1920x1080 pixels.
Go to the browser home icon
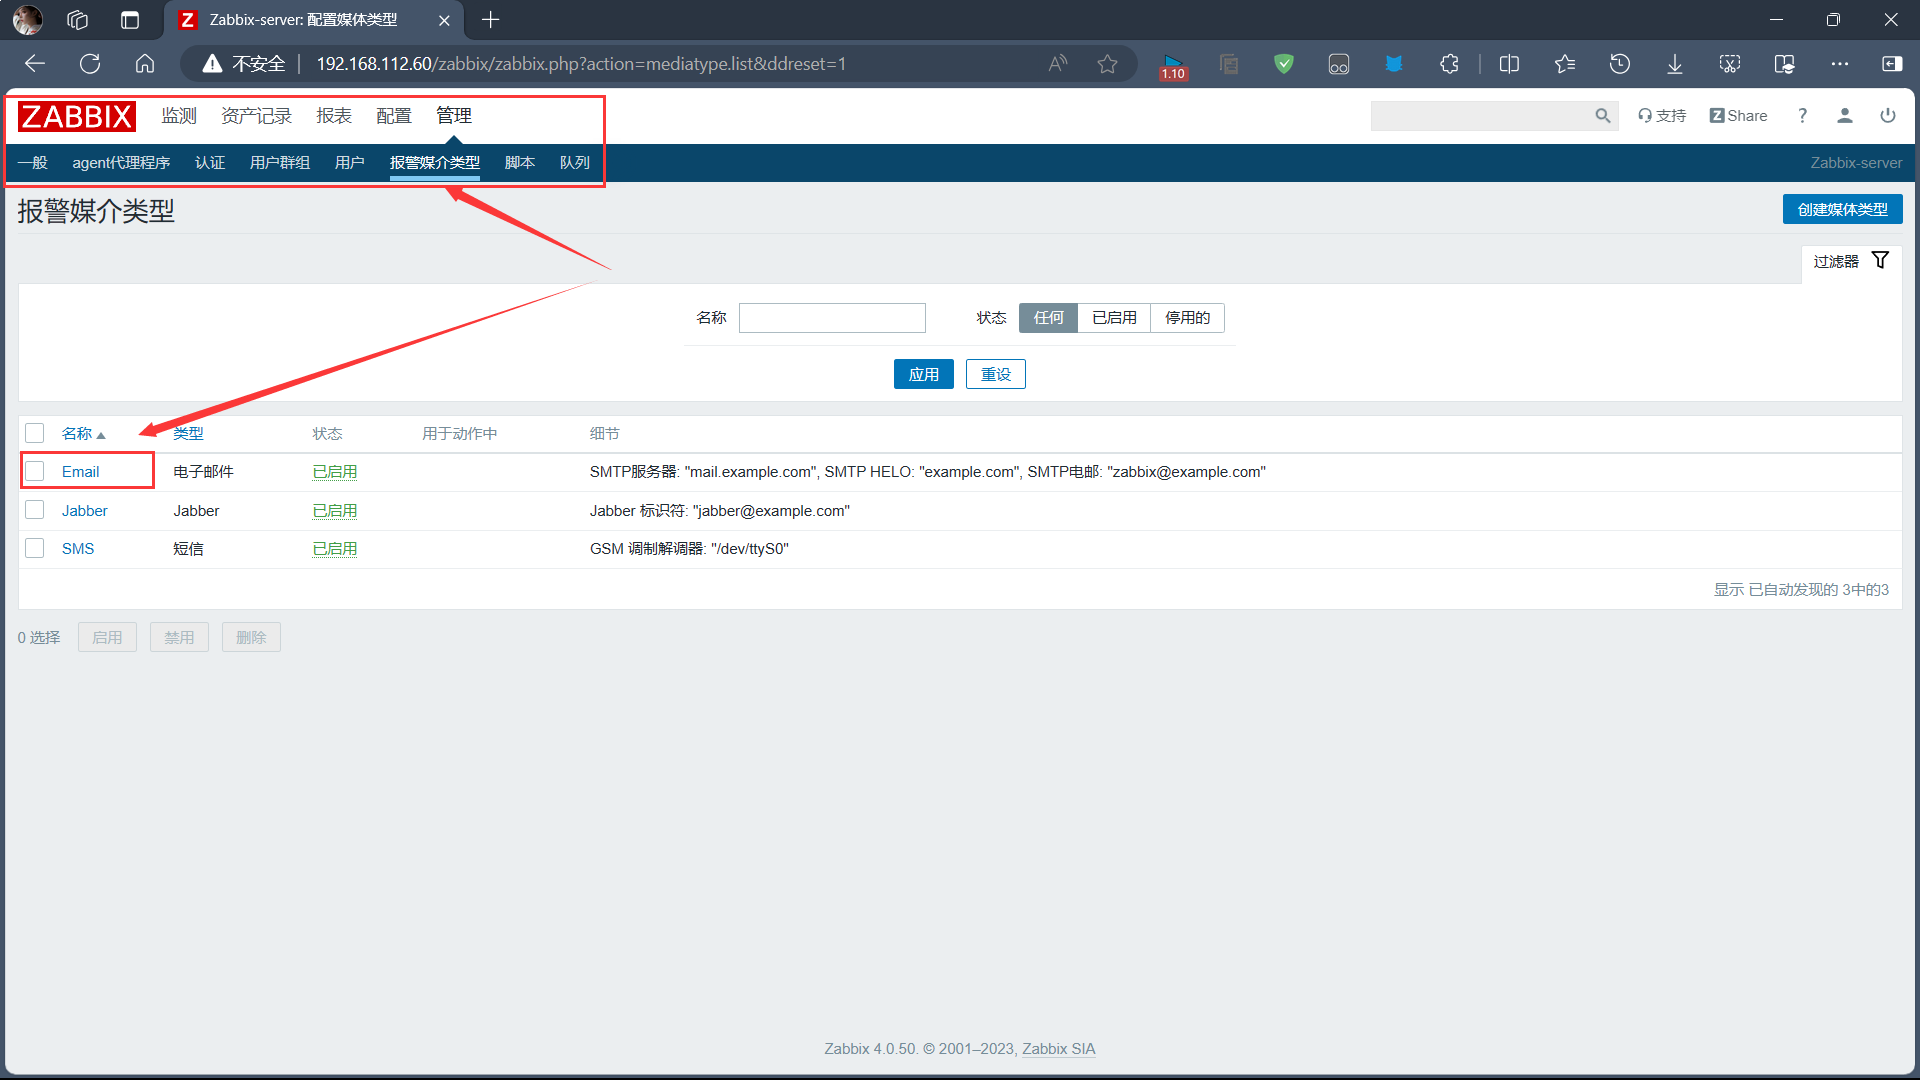click(145, 64)
